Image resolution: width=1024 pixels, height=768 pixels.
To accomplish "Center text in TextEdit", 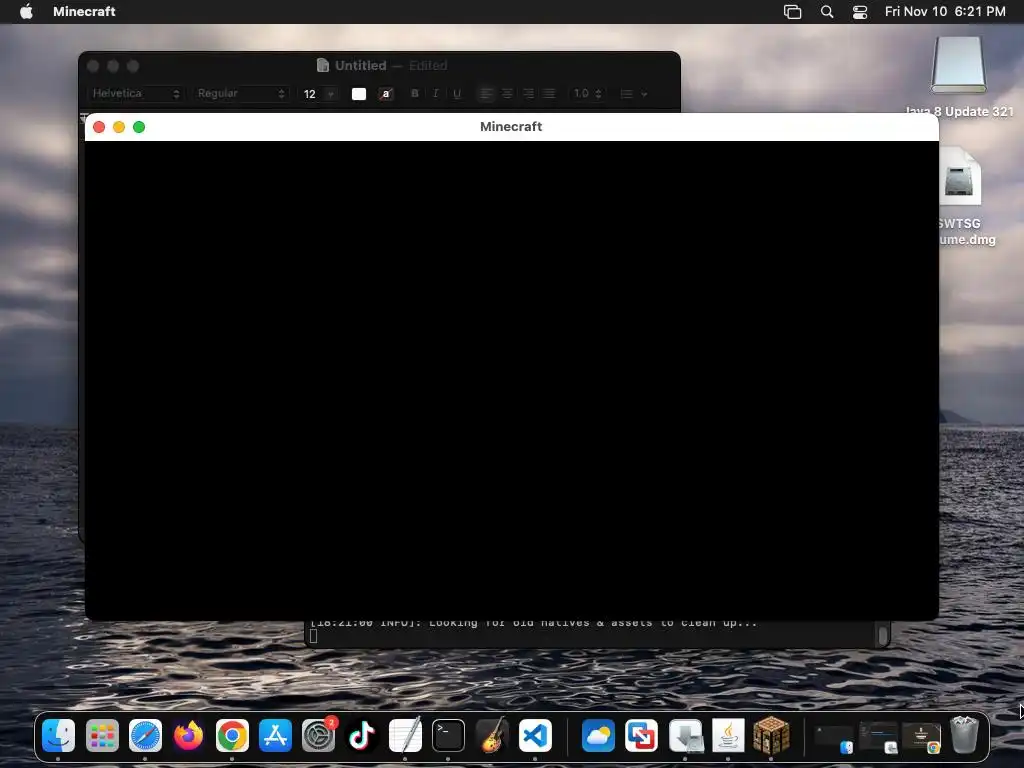I will point(507,93).
